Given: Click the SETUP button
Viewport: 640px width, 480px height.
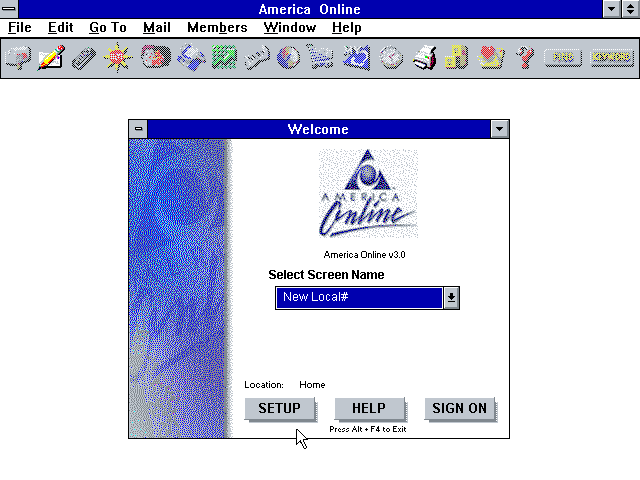Looking at the screenshot, I should coord(280,409).
